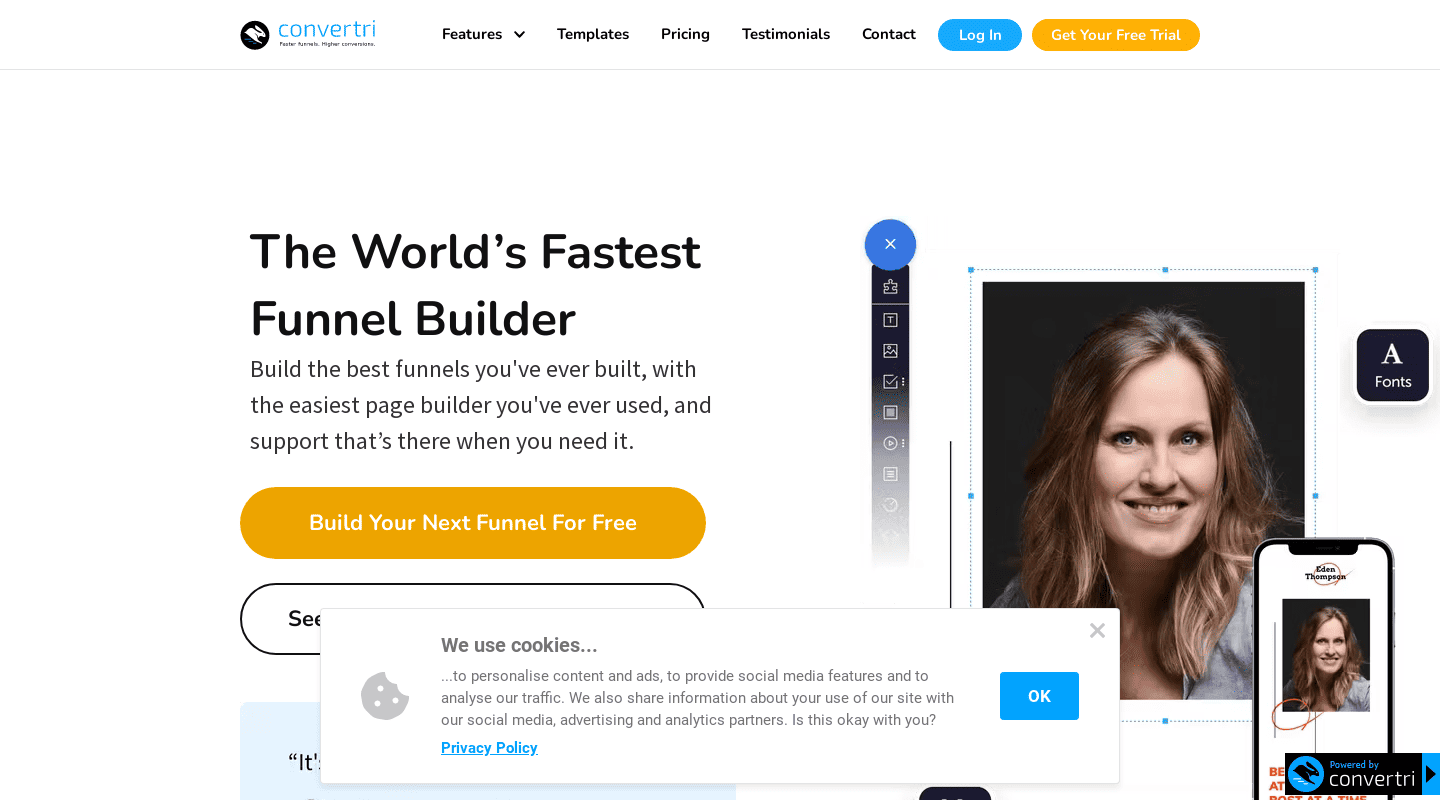The image size is (1440, 800).
Task: Select the puzzle piece element icon
Action: (890, 287)
